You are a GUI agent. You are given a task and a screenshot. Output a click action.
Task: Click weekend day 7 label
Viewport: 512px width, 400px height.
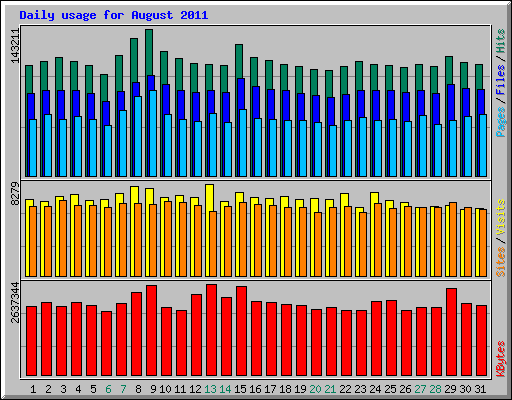tap(123, 389)
